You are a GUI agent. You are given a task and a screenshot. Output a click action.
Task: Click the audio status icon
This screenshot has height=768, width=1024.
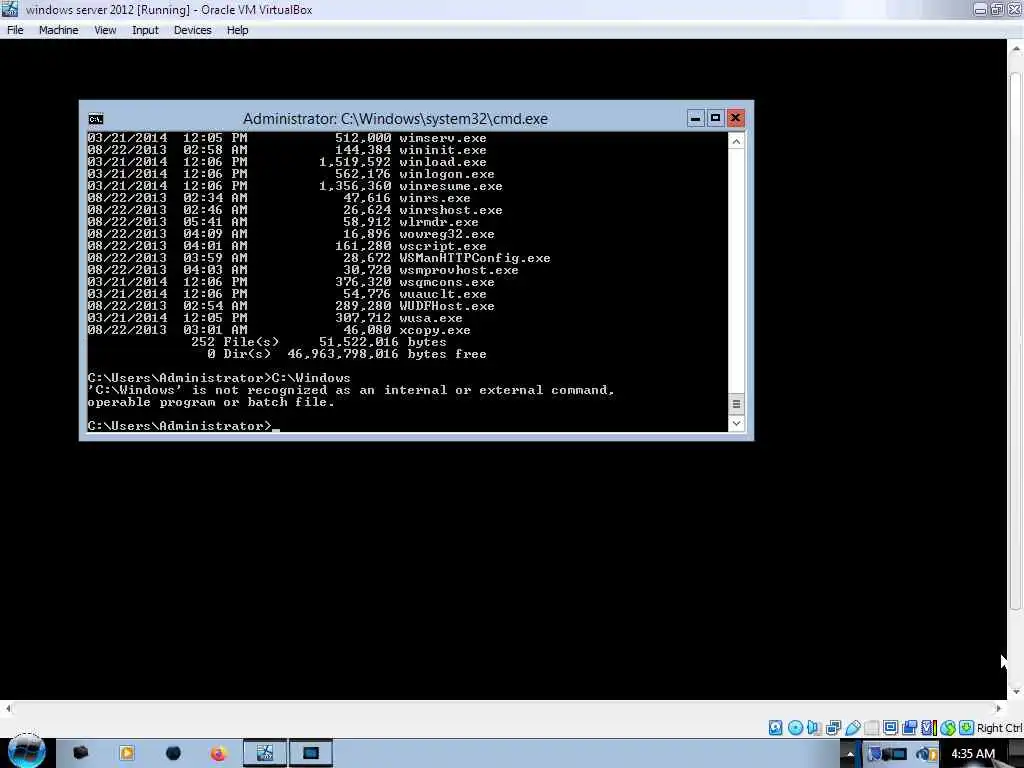tap(814, 728)
